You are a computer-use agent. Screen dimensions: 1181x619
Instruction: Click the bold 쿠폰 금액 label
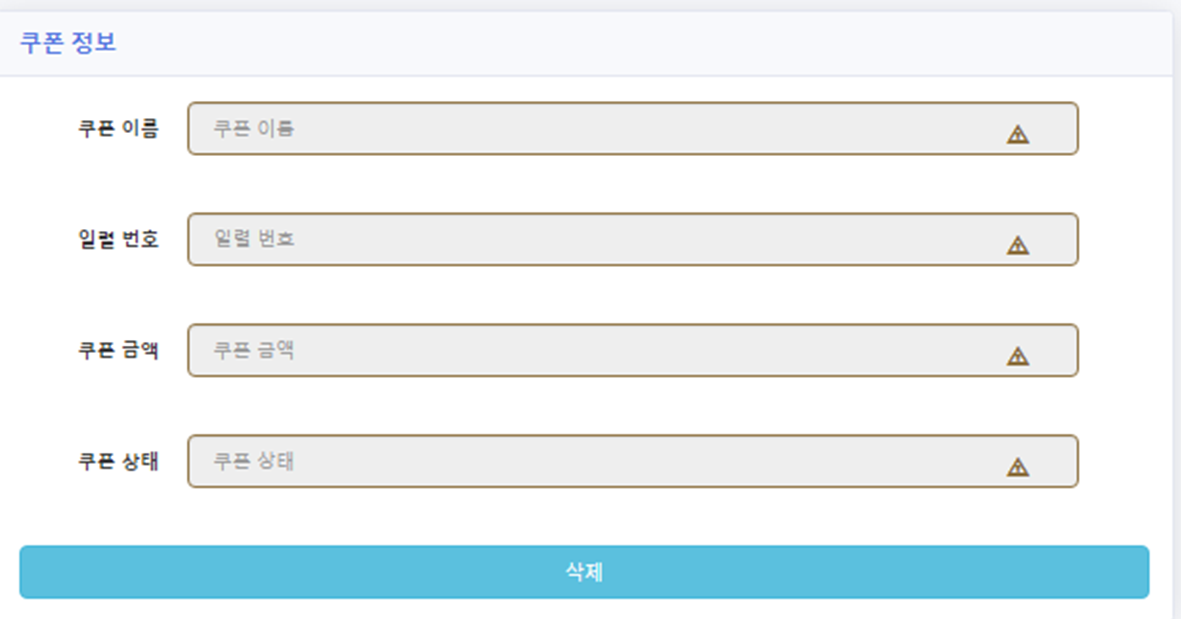pos(118,350)
